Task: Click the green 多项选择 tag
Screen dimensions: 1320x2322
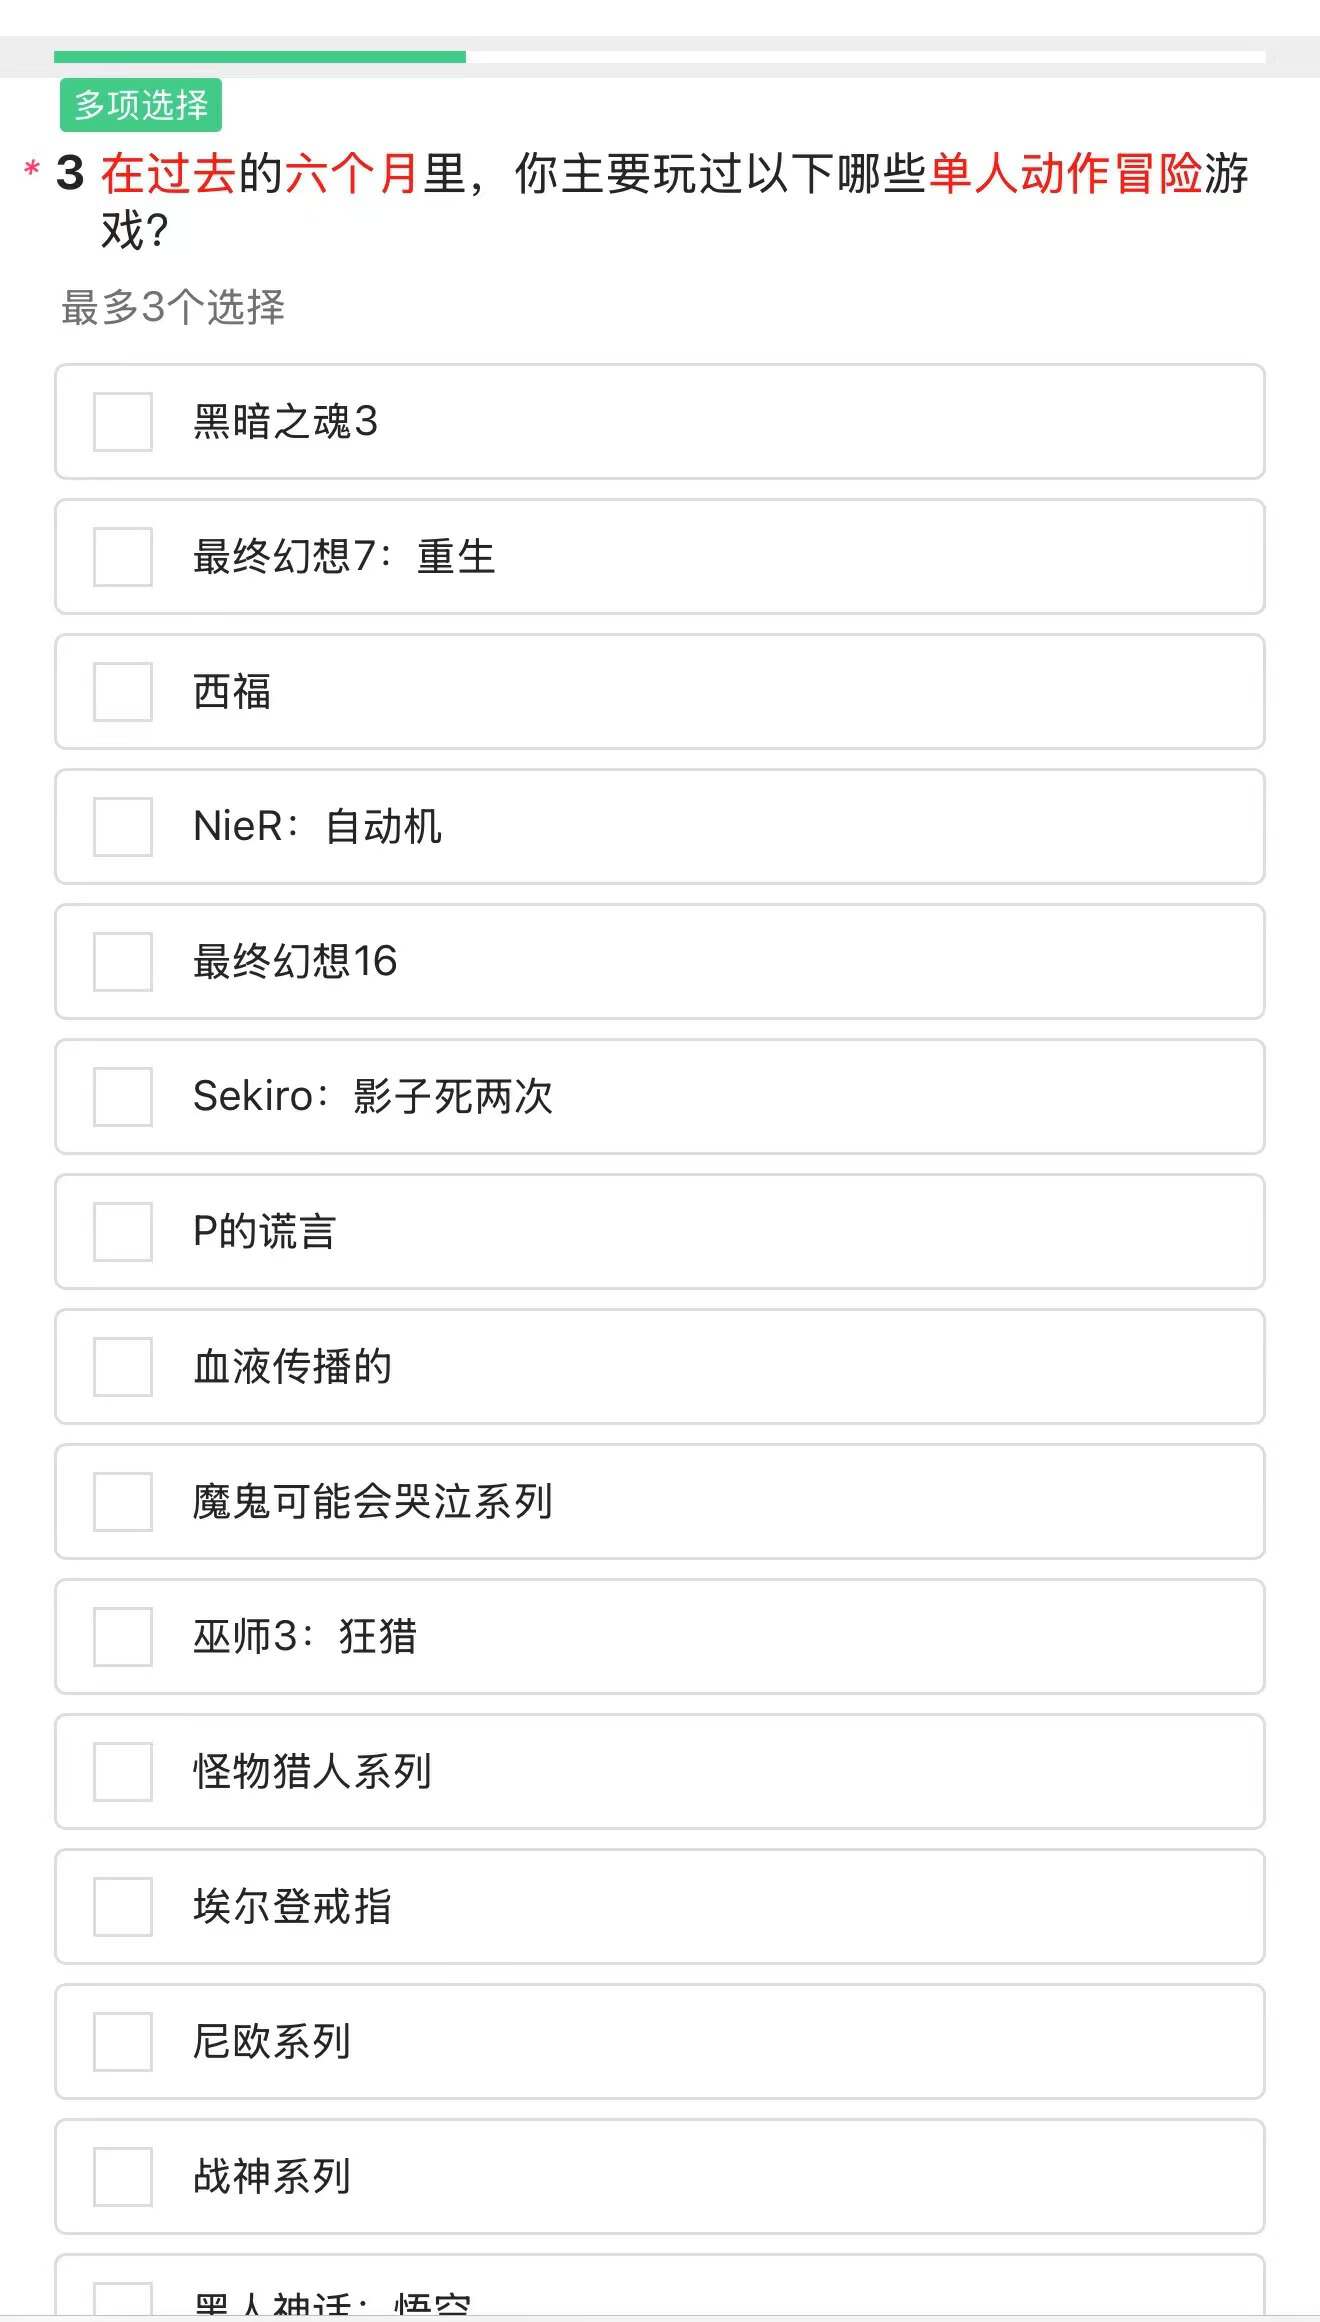Action: pos(141,105)
